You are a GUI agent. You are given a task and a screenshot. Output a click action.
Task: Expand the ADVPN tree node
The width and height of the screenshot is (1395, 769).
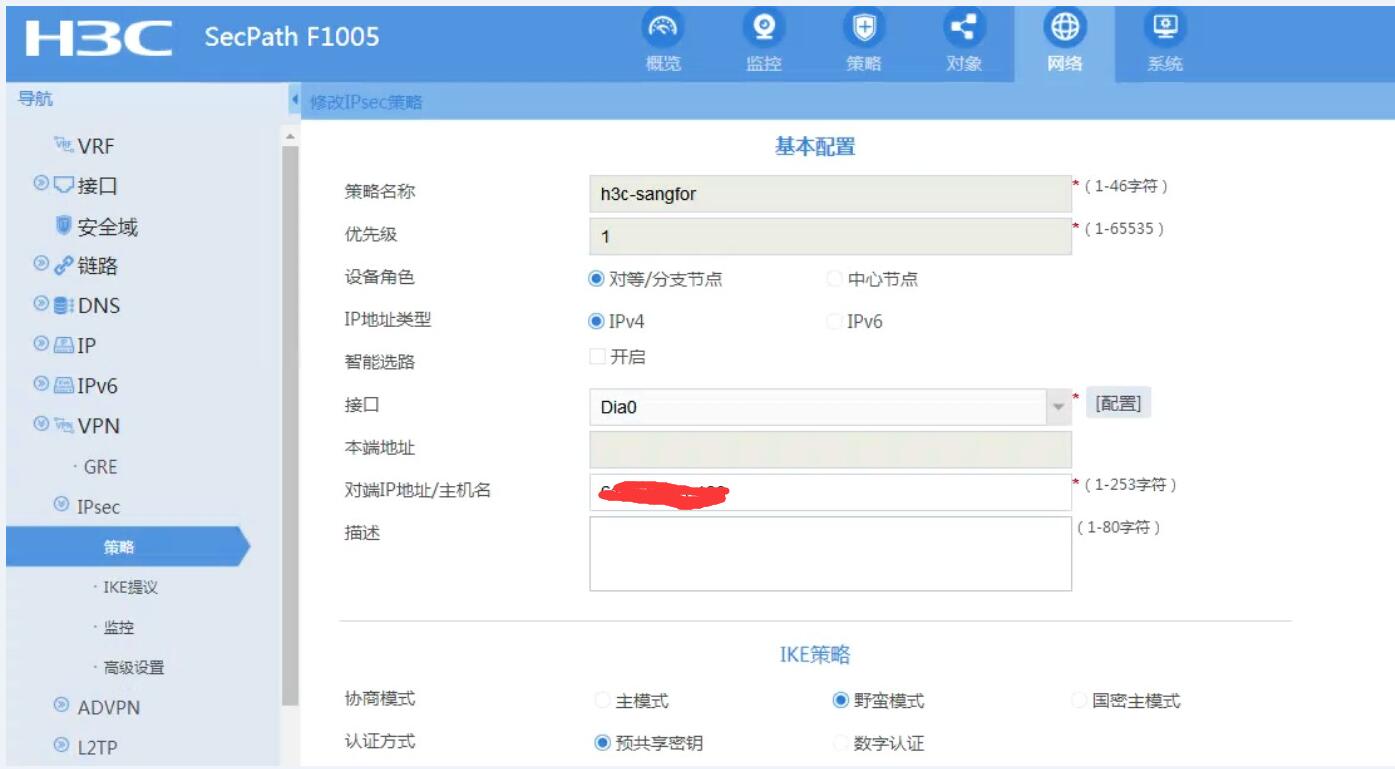pos(61,707)
